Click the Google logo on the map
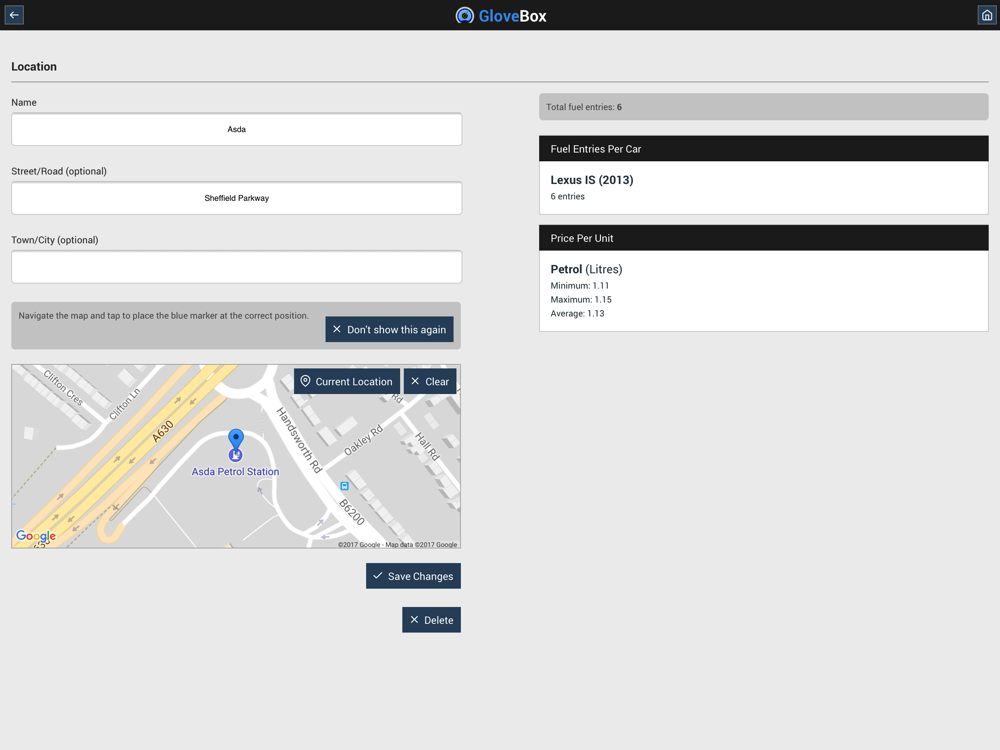Screen dimensions: 1000x750 (x=36, y=536)
